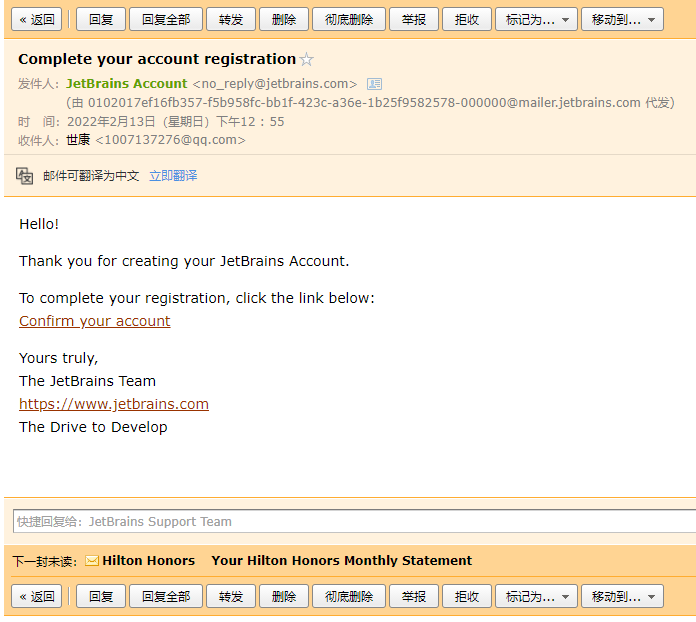This screenshot has height=622, width=696.
Task: Open bottom 移动到 dropdown
Action: pyautogui.click(x=622, y=596)
